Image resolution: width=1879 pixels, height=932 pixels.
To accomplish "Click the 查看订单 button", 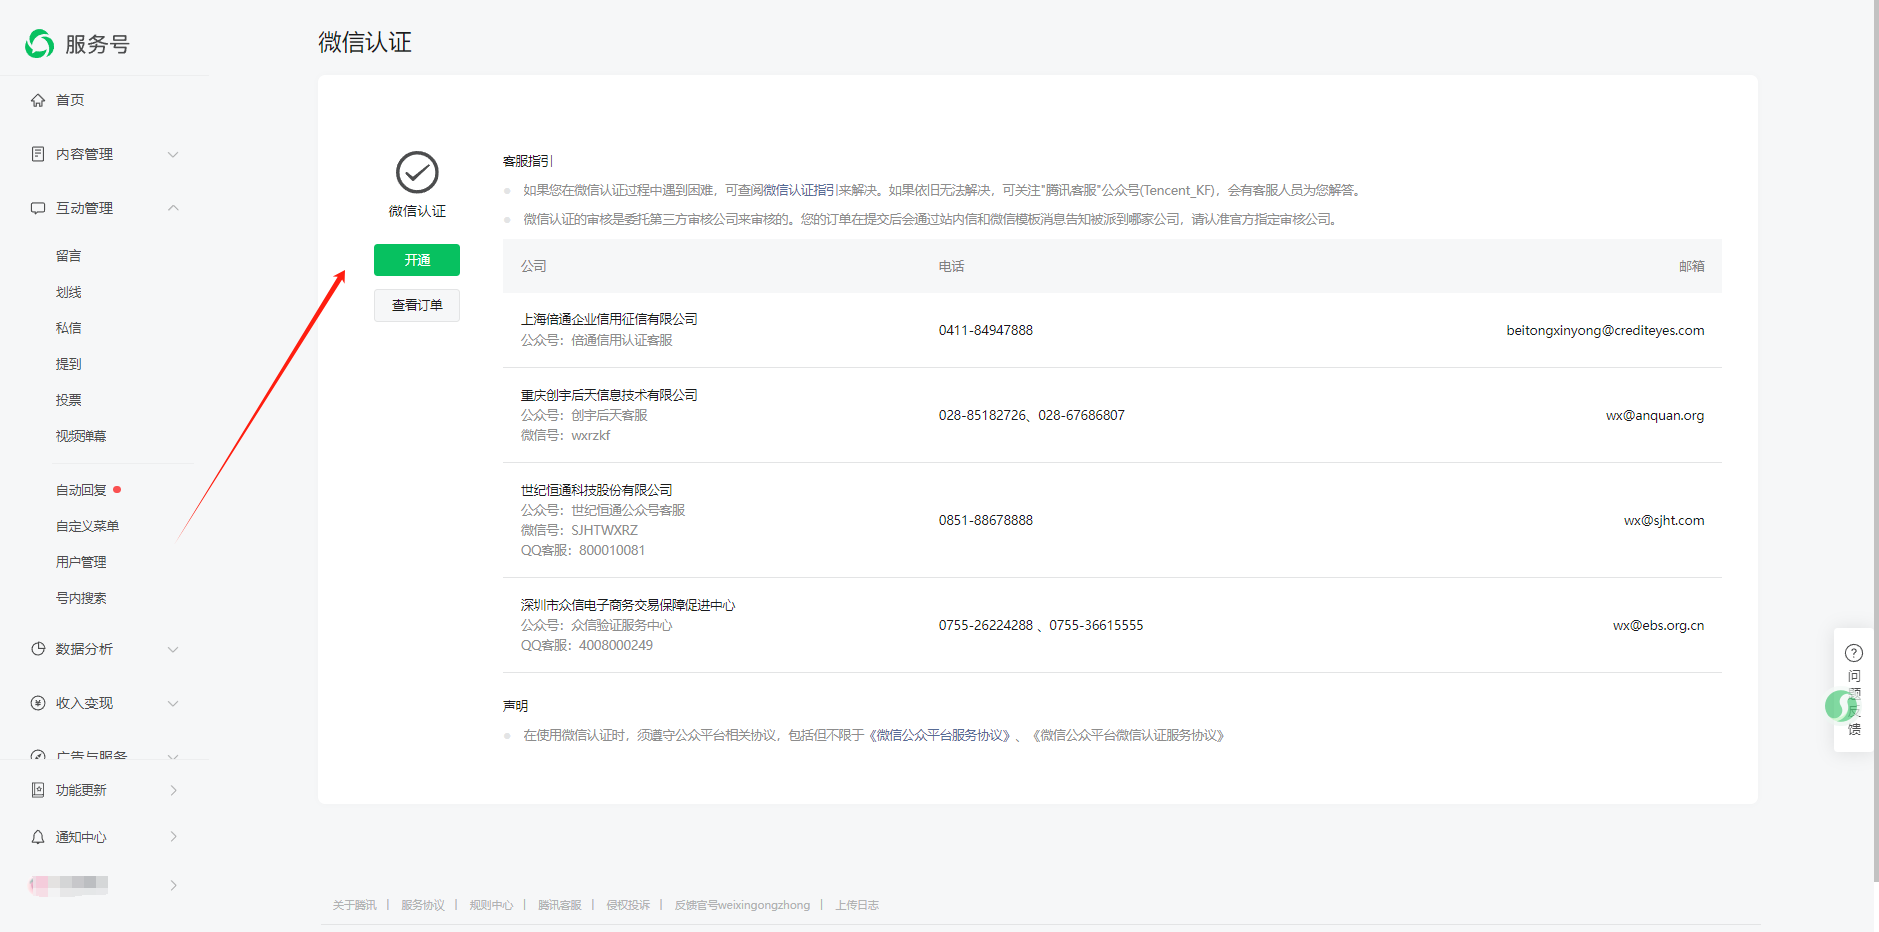I will (x=417, y=305).
